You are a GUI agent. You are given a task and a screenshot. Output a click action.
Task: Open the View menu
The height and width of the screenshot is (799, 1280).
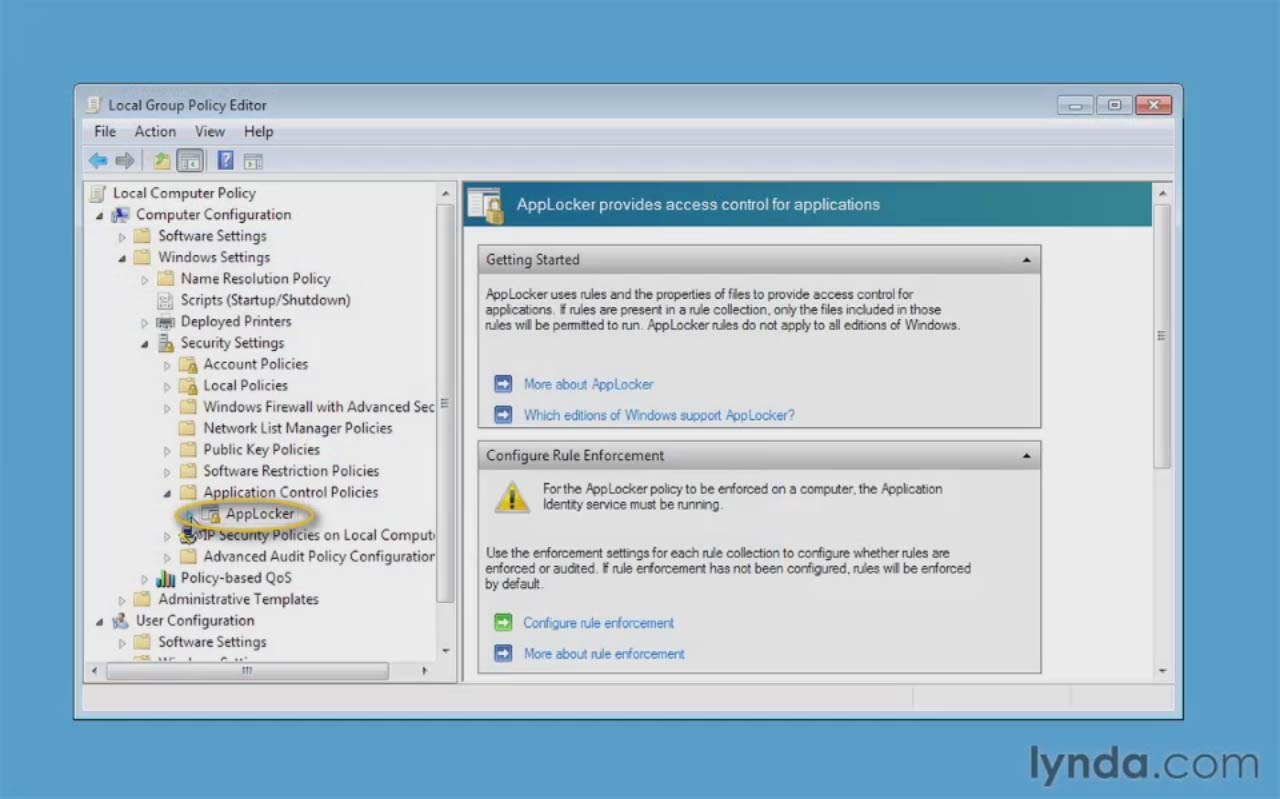tap(210, 131)
